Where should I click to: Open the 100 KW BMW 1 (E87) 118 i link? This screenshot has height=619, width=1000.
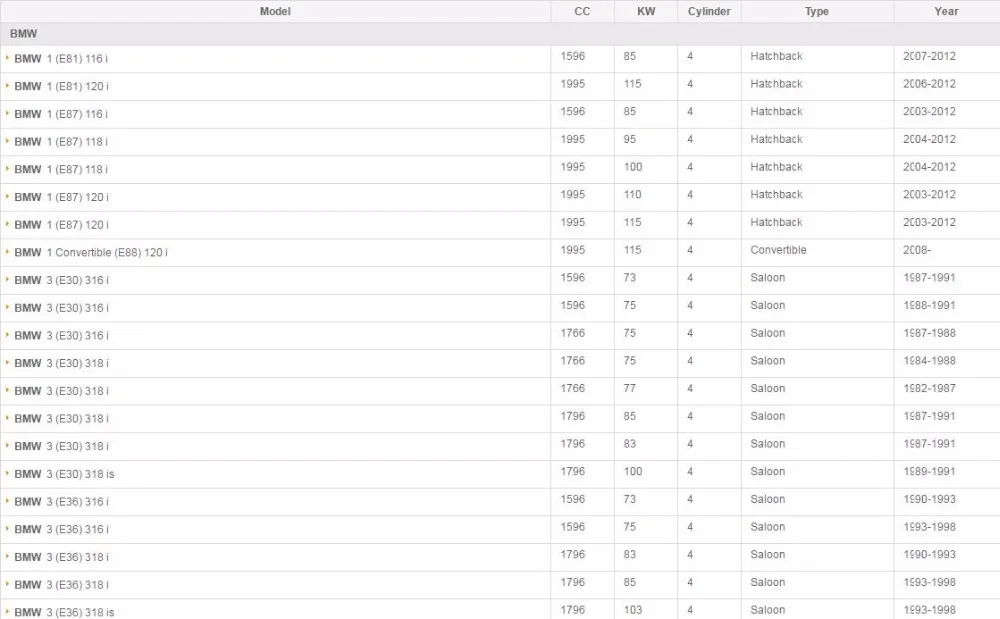(61, 170)
